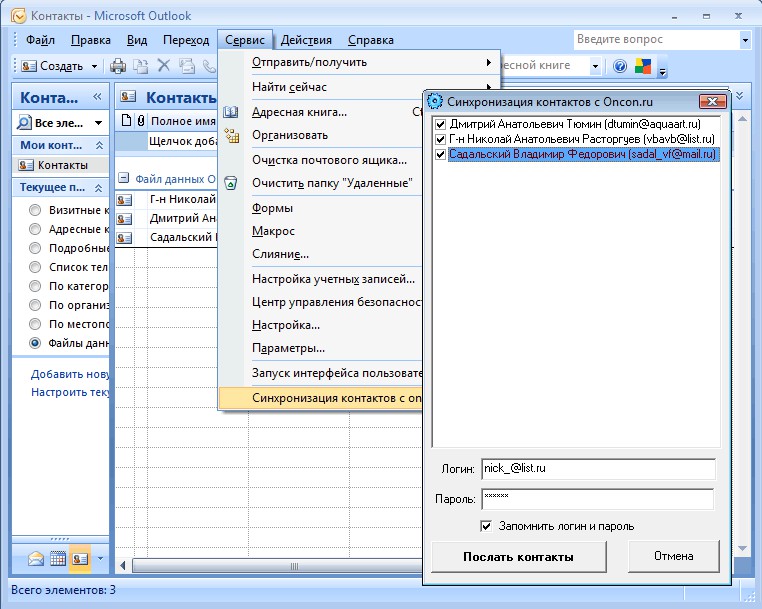Choose Параметры menu item

point(321,348)
